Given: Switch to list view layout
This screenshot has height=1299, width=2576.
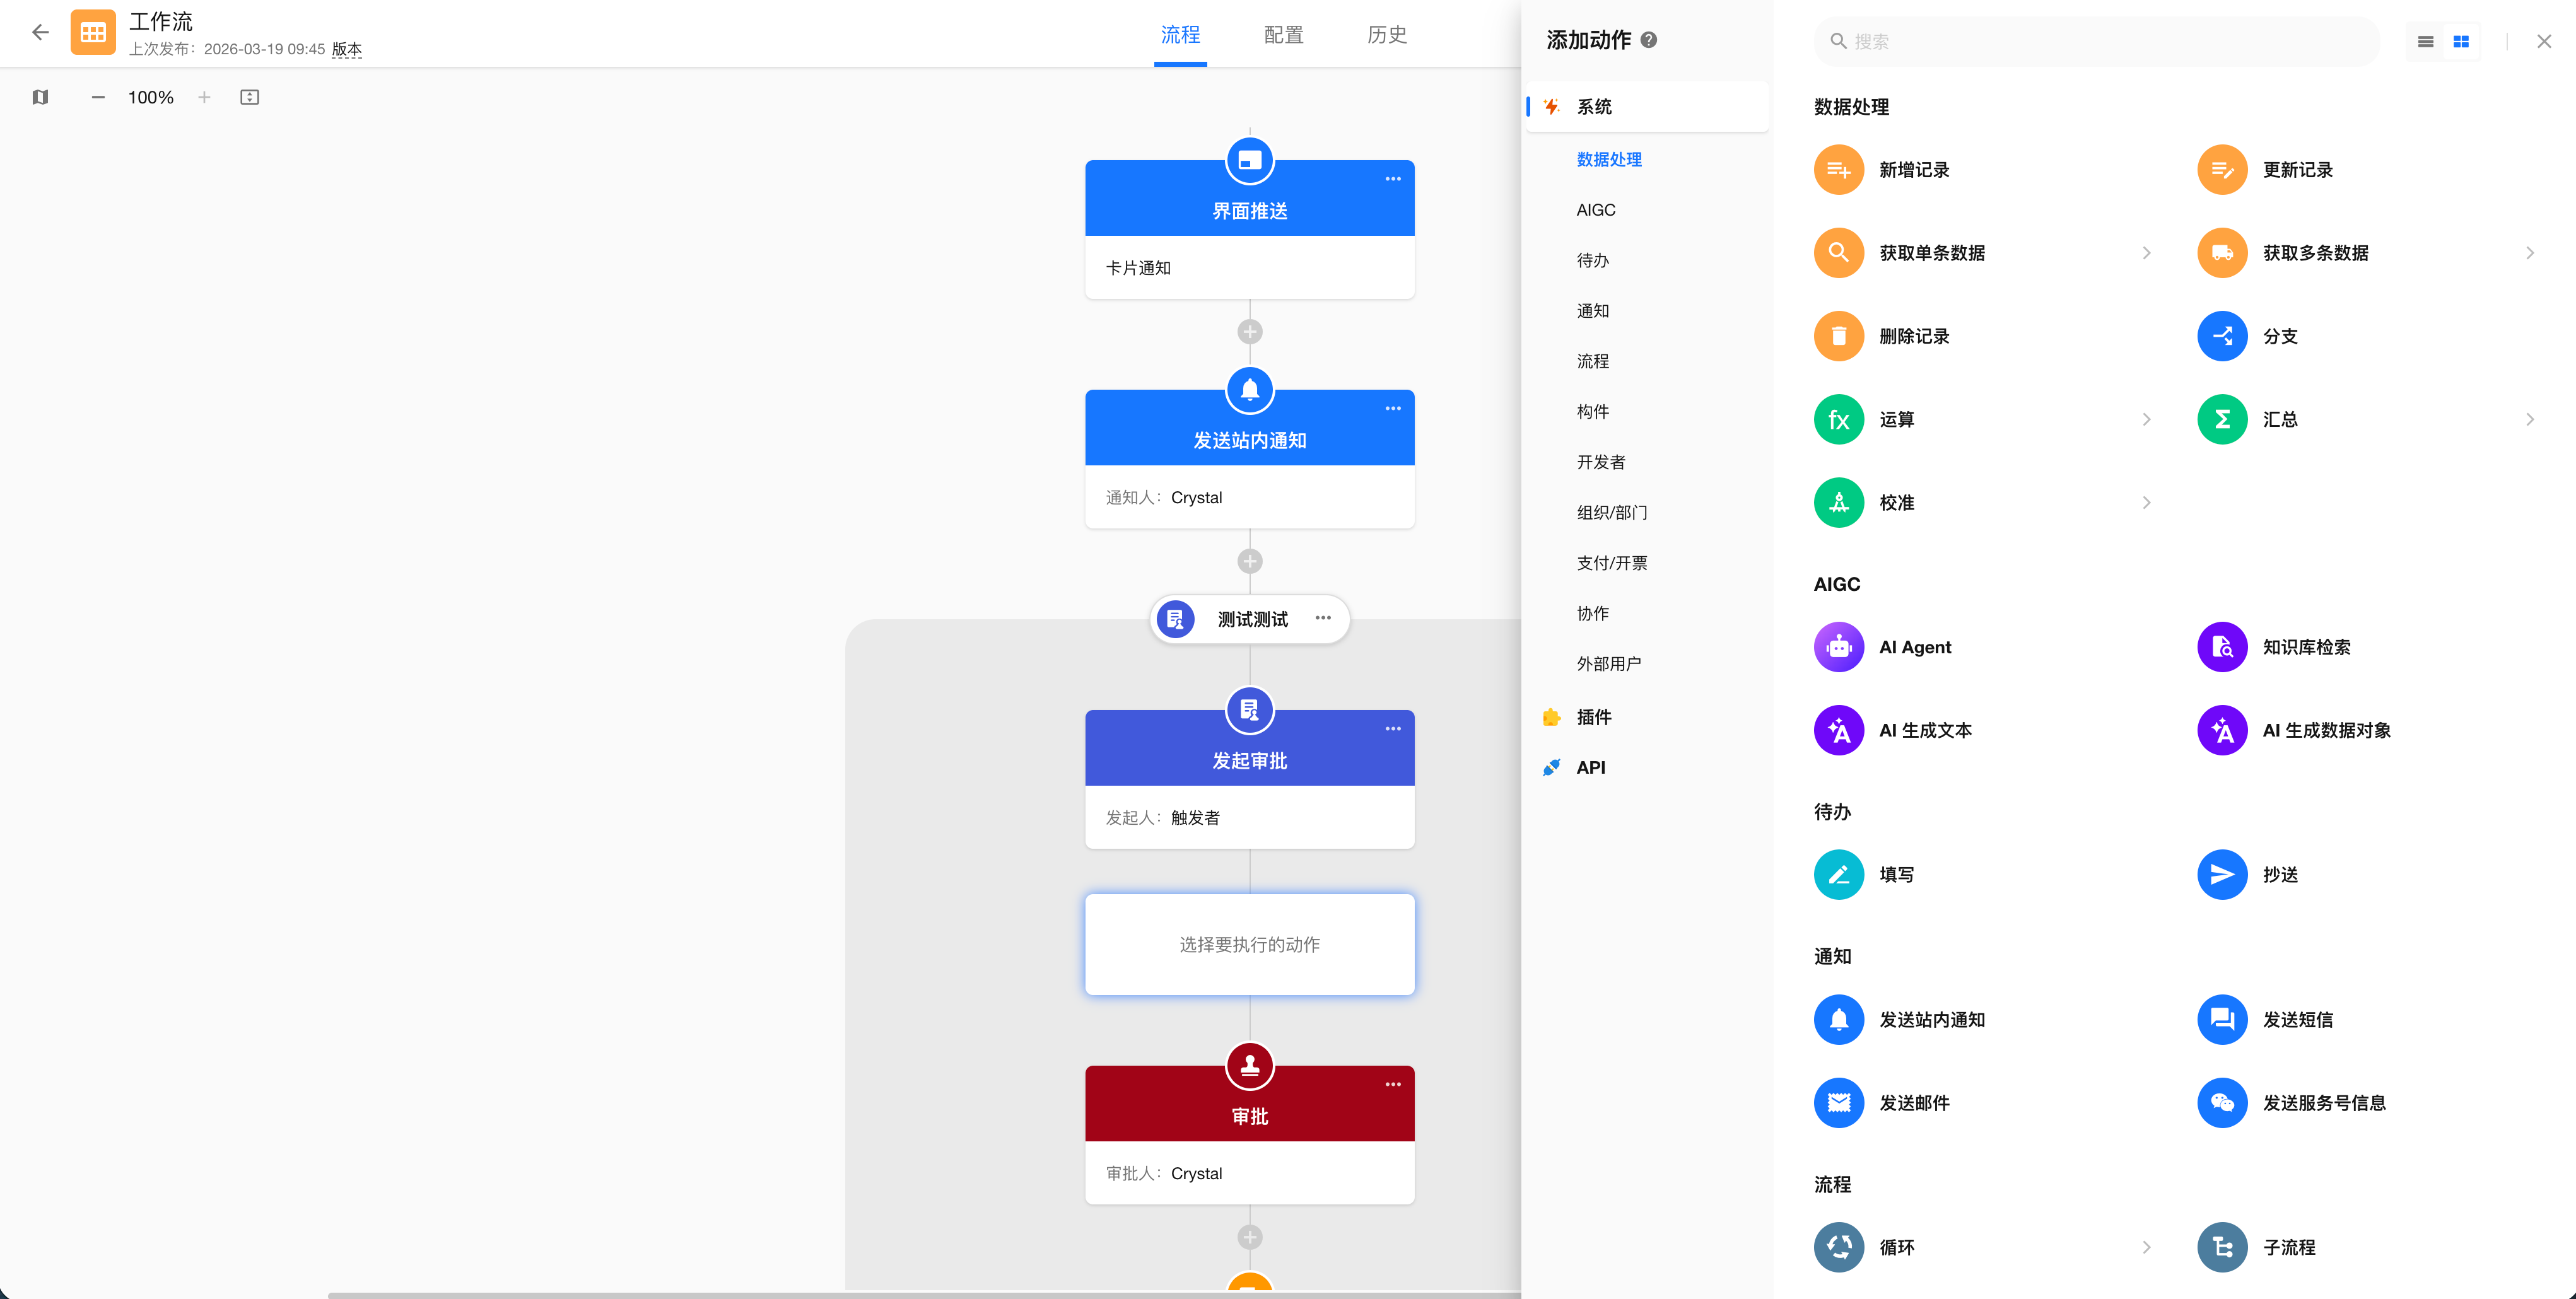Looking at the screenshot, I should 2425,42.
